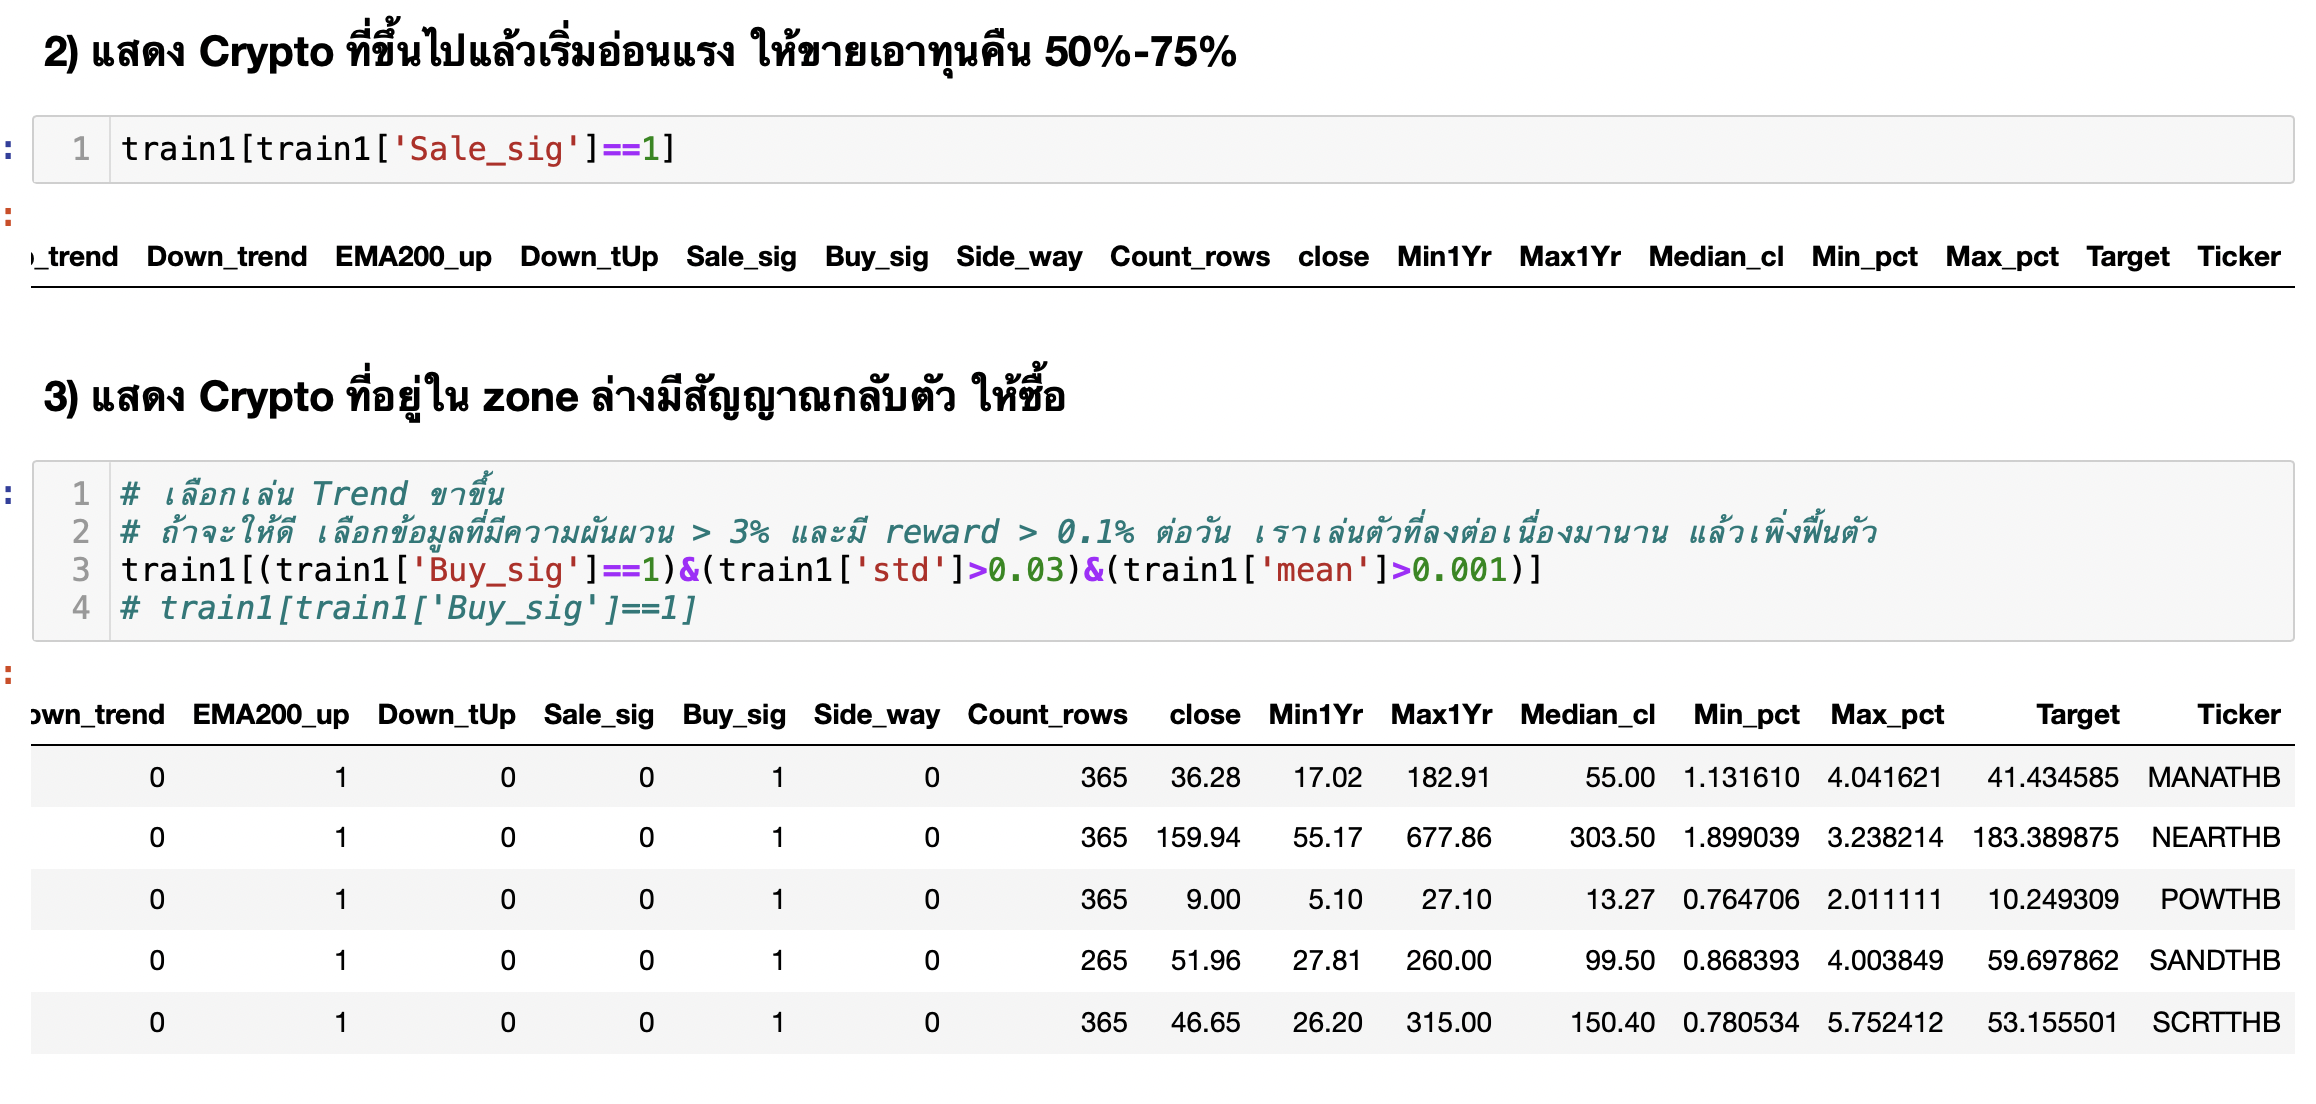Click Max_pct value 5.752412

click(x=1885, y=1022)
